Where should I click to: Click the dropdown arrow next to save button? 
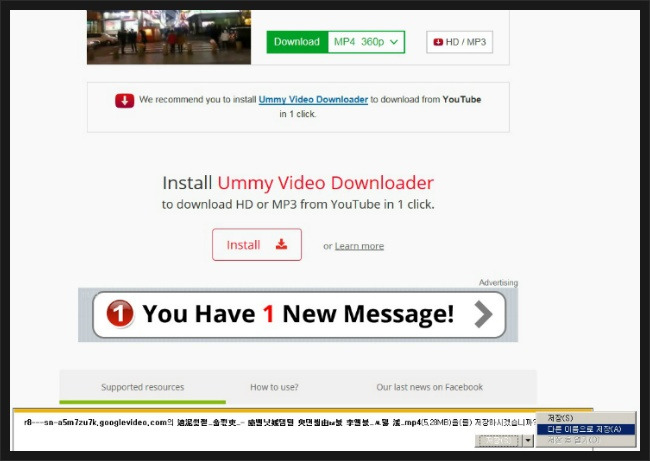pyautogui.click(x=528, y=440)
